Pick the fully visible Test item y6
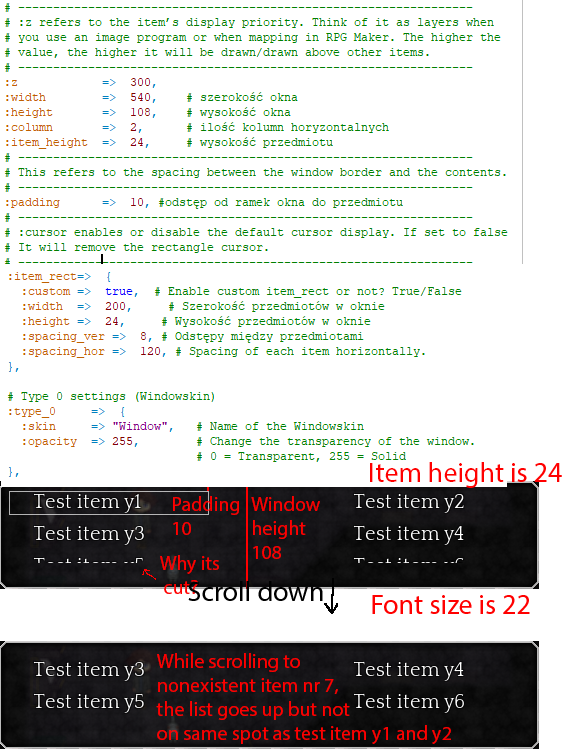562x749 pixels. point(409,701)
